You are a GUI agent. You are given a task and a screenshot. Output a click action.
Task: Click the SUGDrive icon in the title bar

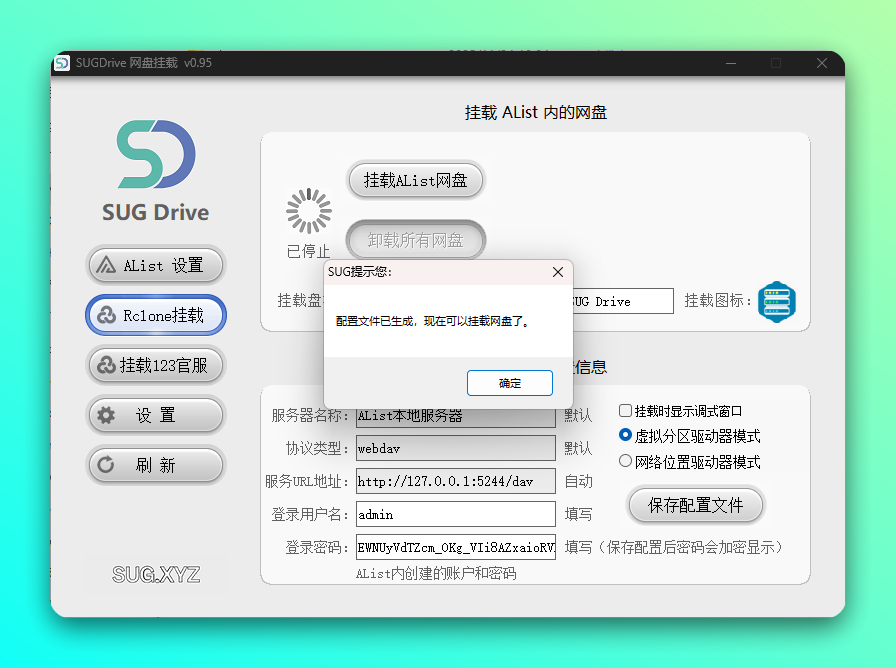(x=62, y=63)
